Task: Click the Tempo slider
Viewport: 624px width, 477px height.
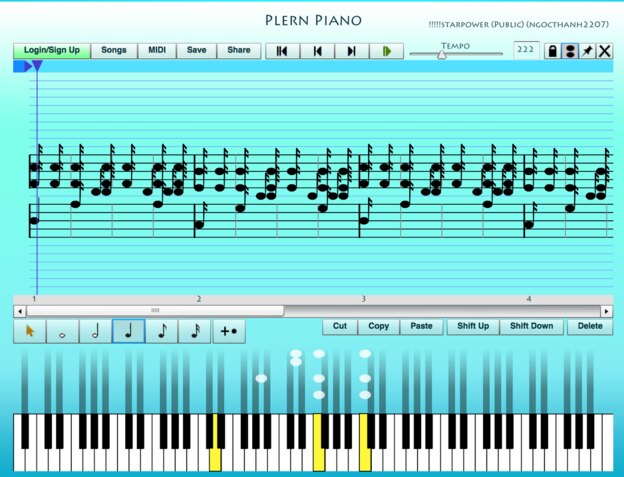Action: (455, 55)
